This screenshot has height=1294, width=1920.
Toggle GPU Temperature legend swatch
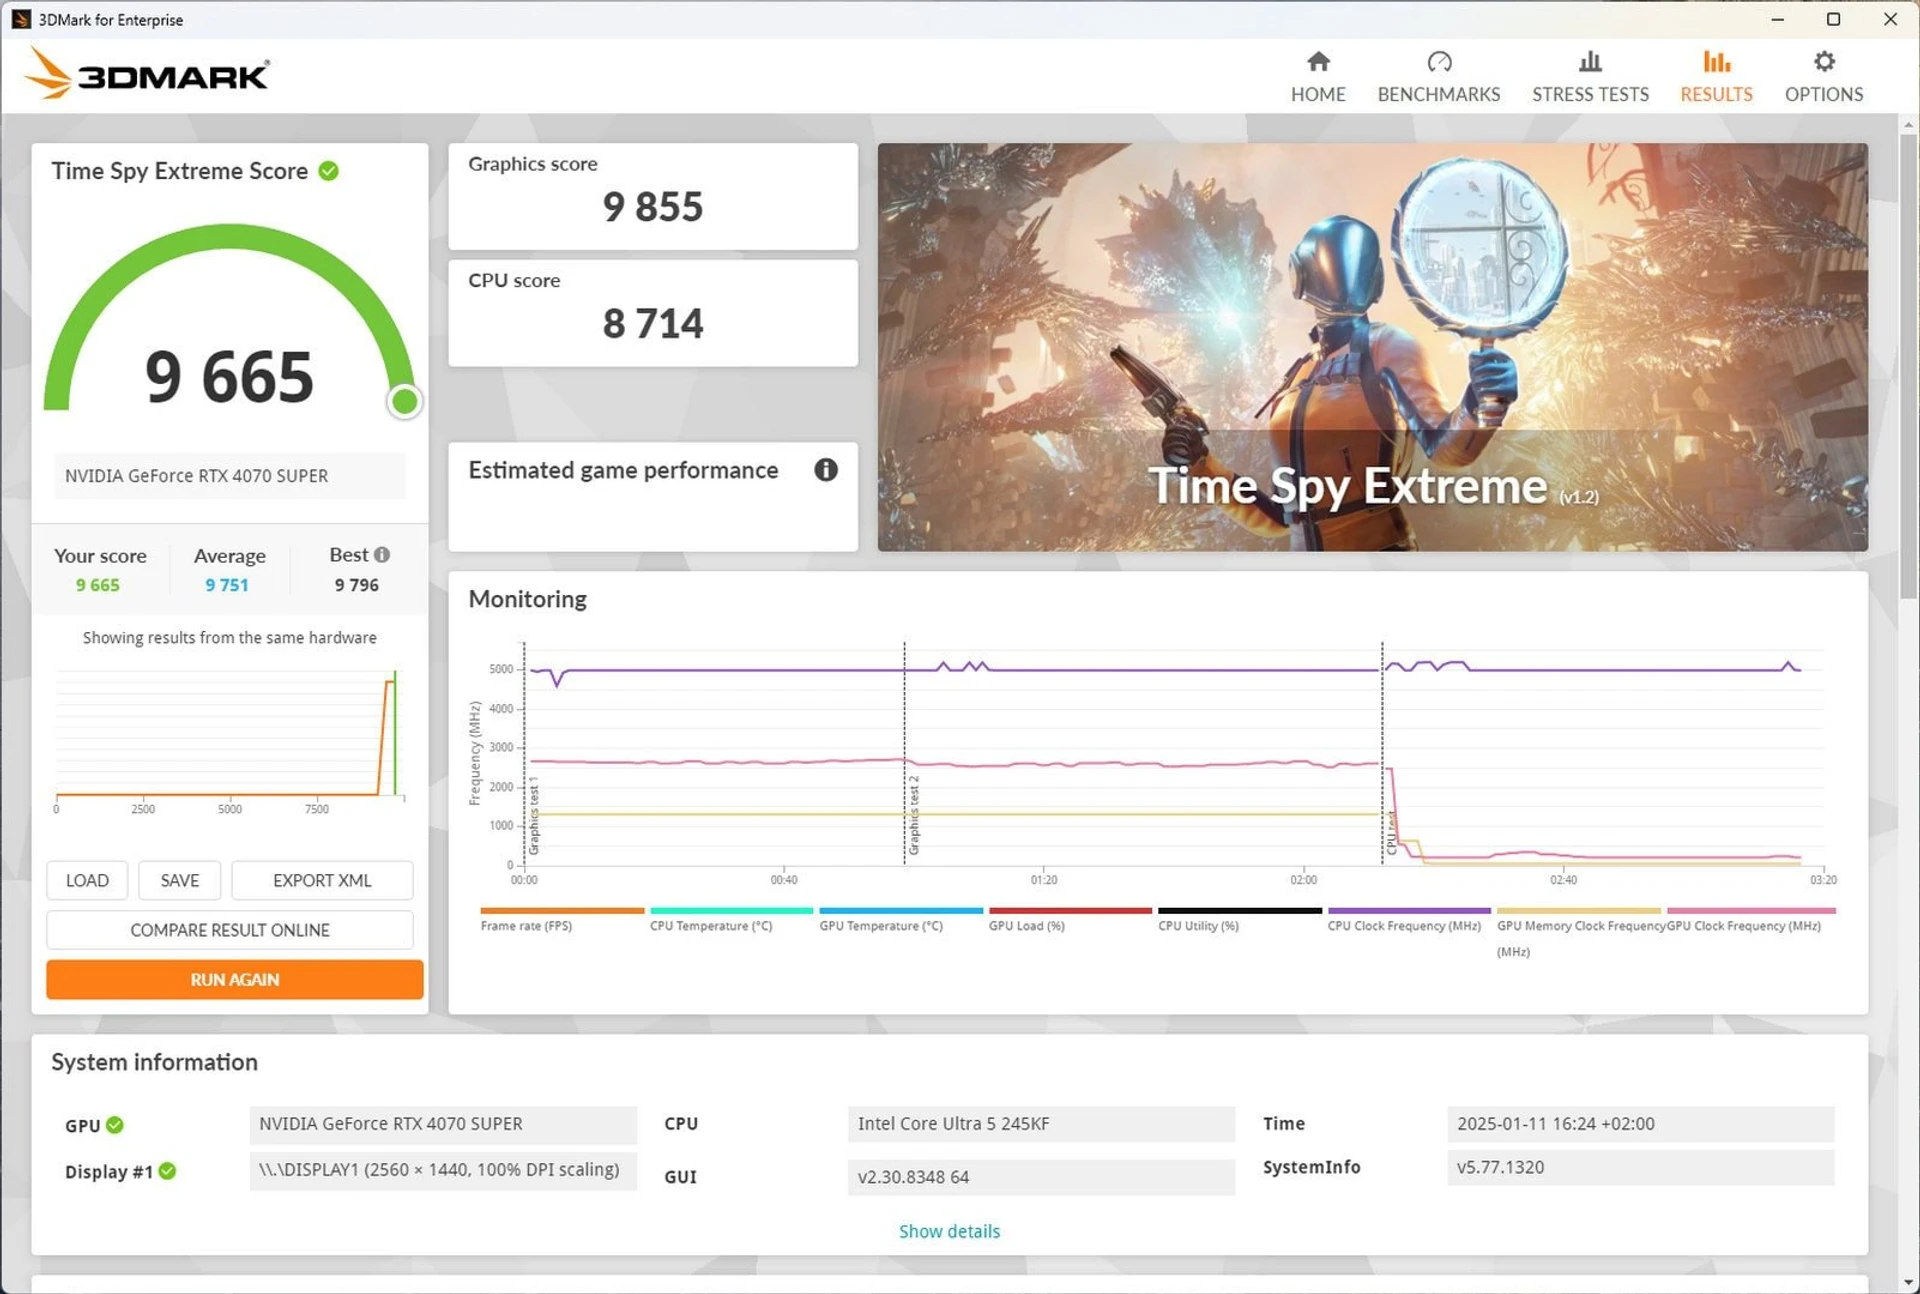(x=901, y=911)
